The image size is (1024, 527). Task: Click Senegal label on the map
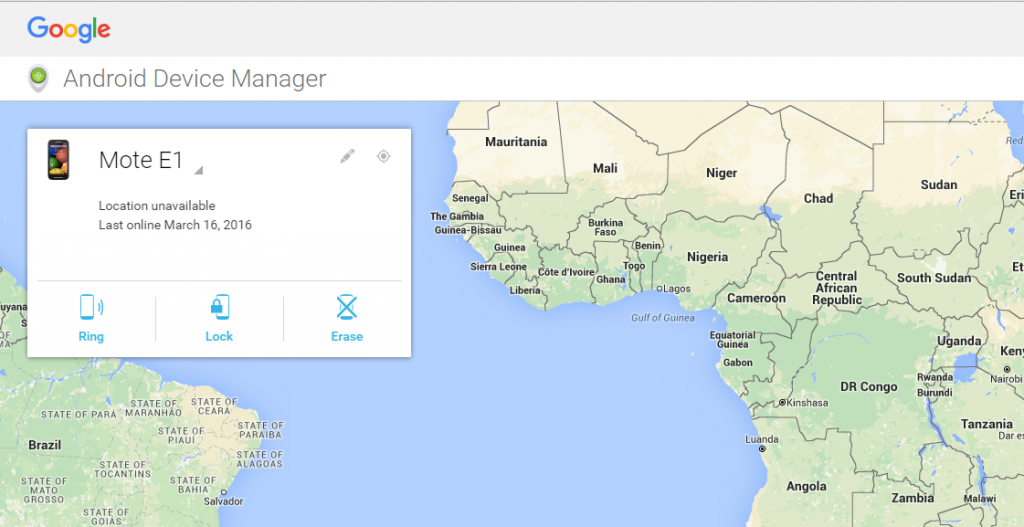click(470, 198)
